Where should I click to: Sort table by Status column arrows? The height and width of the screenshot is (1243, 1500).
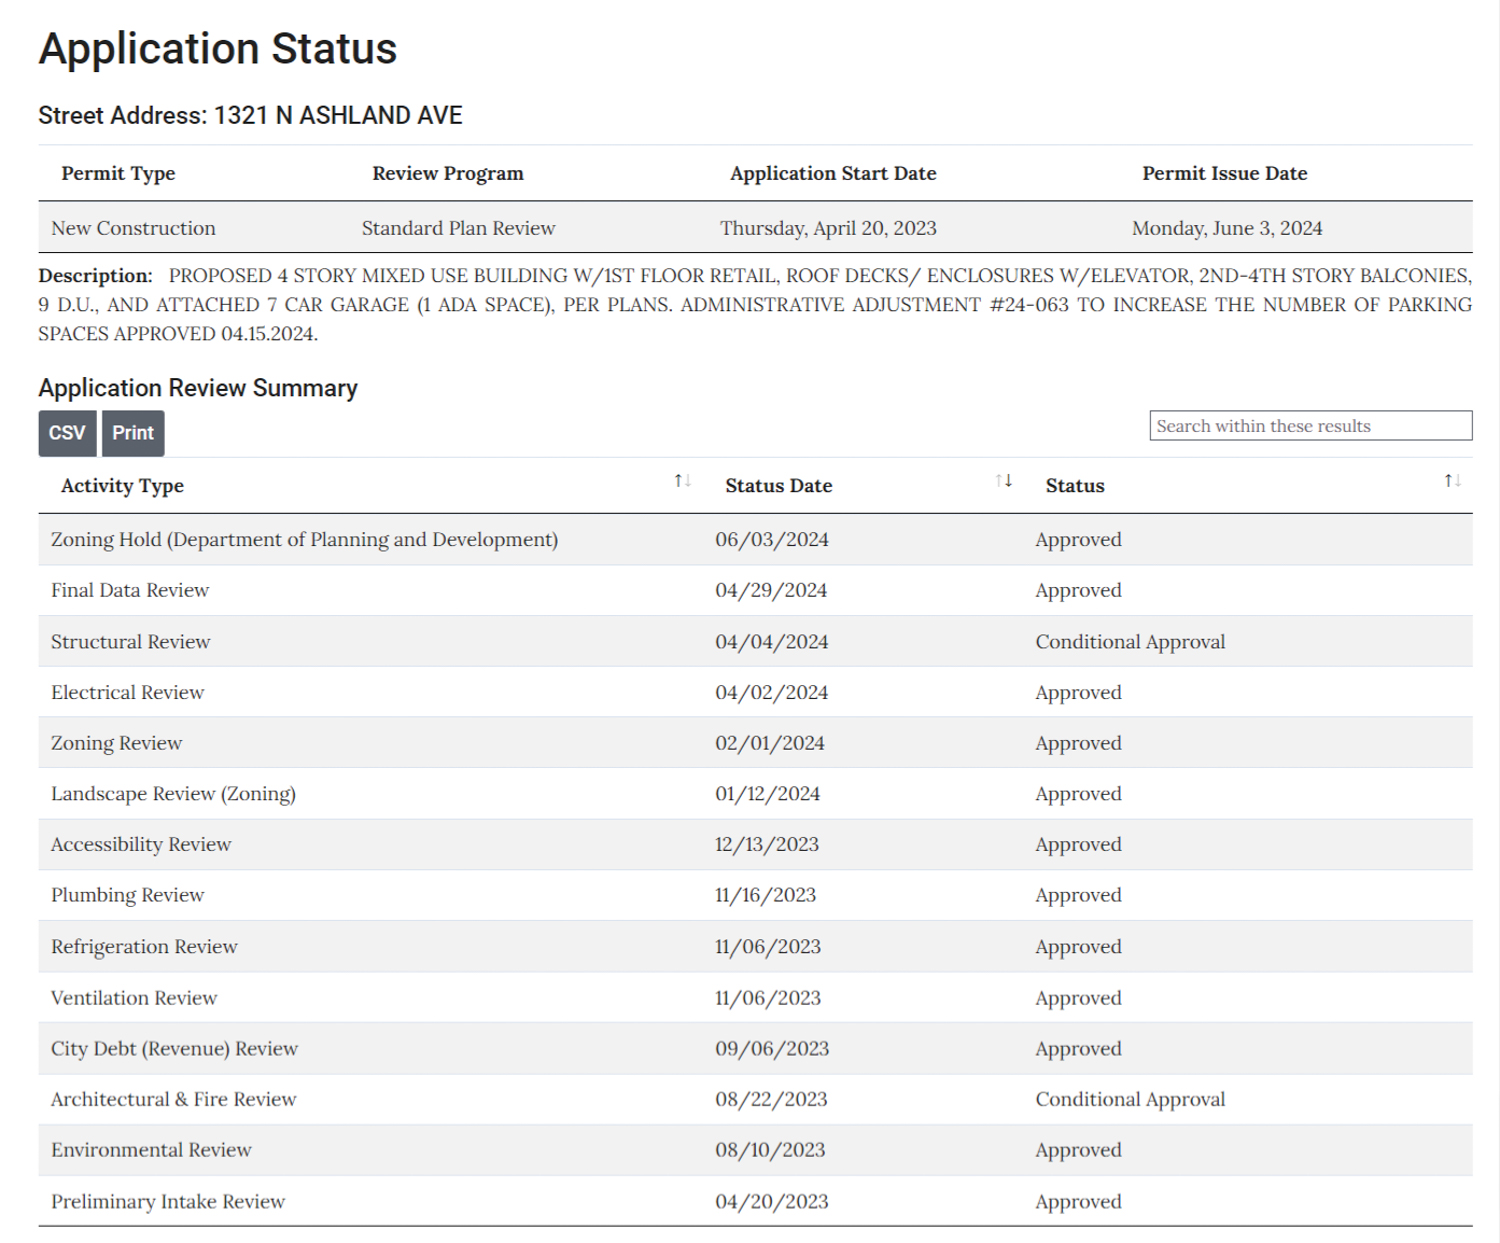tap(1453, 481)
